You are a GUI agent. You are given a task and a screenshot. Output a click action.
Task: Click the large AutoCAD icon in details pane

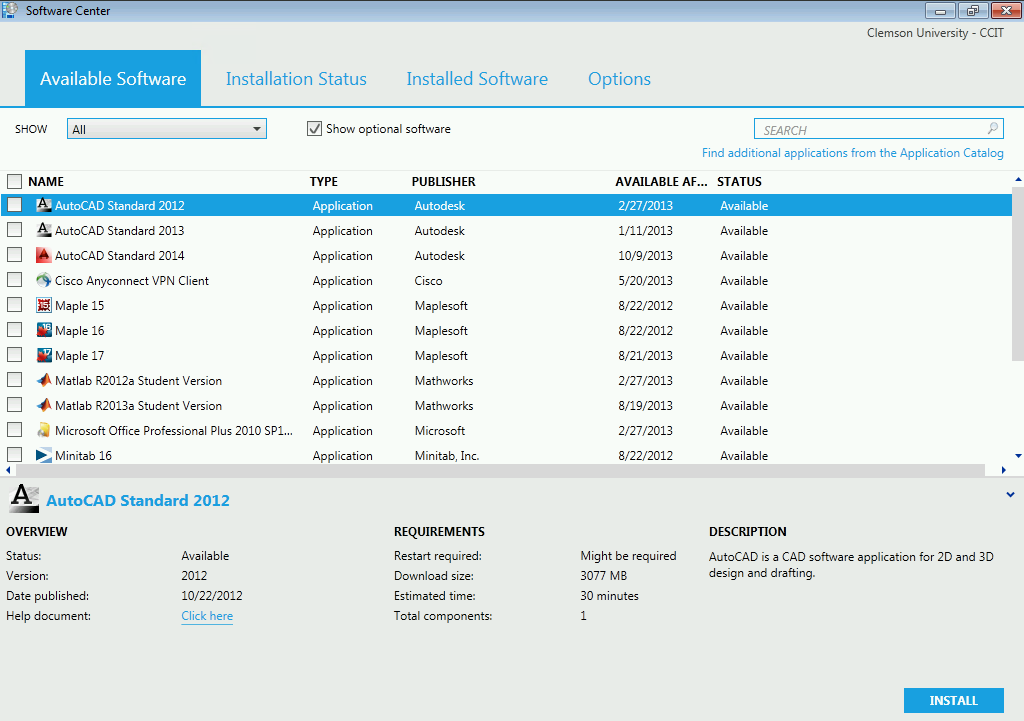[x=24, y=498]
